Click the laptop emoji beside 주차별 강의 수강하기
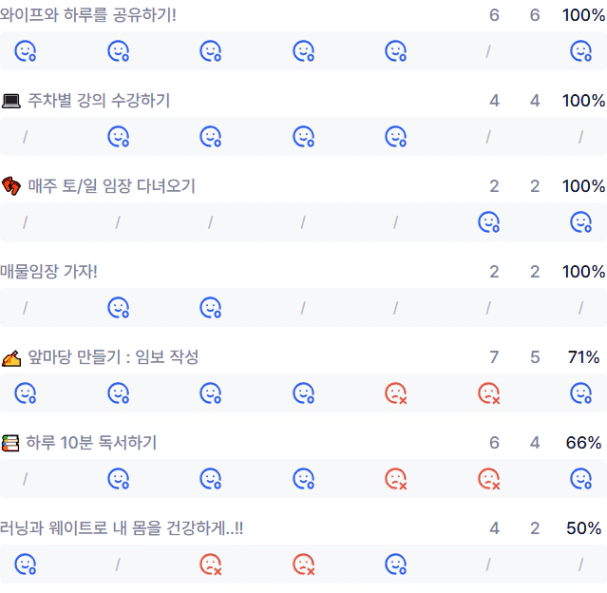Screen dimensions: 607x593 coord(12,101)
